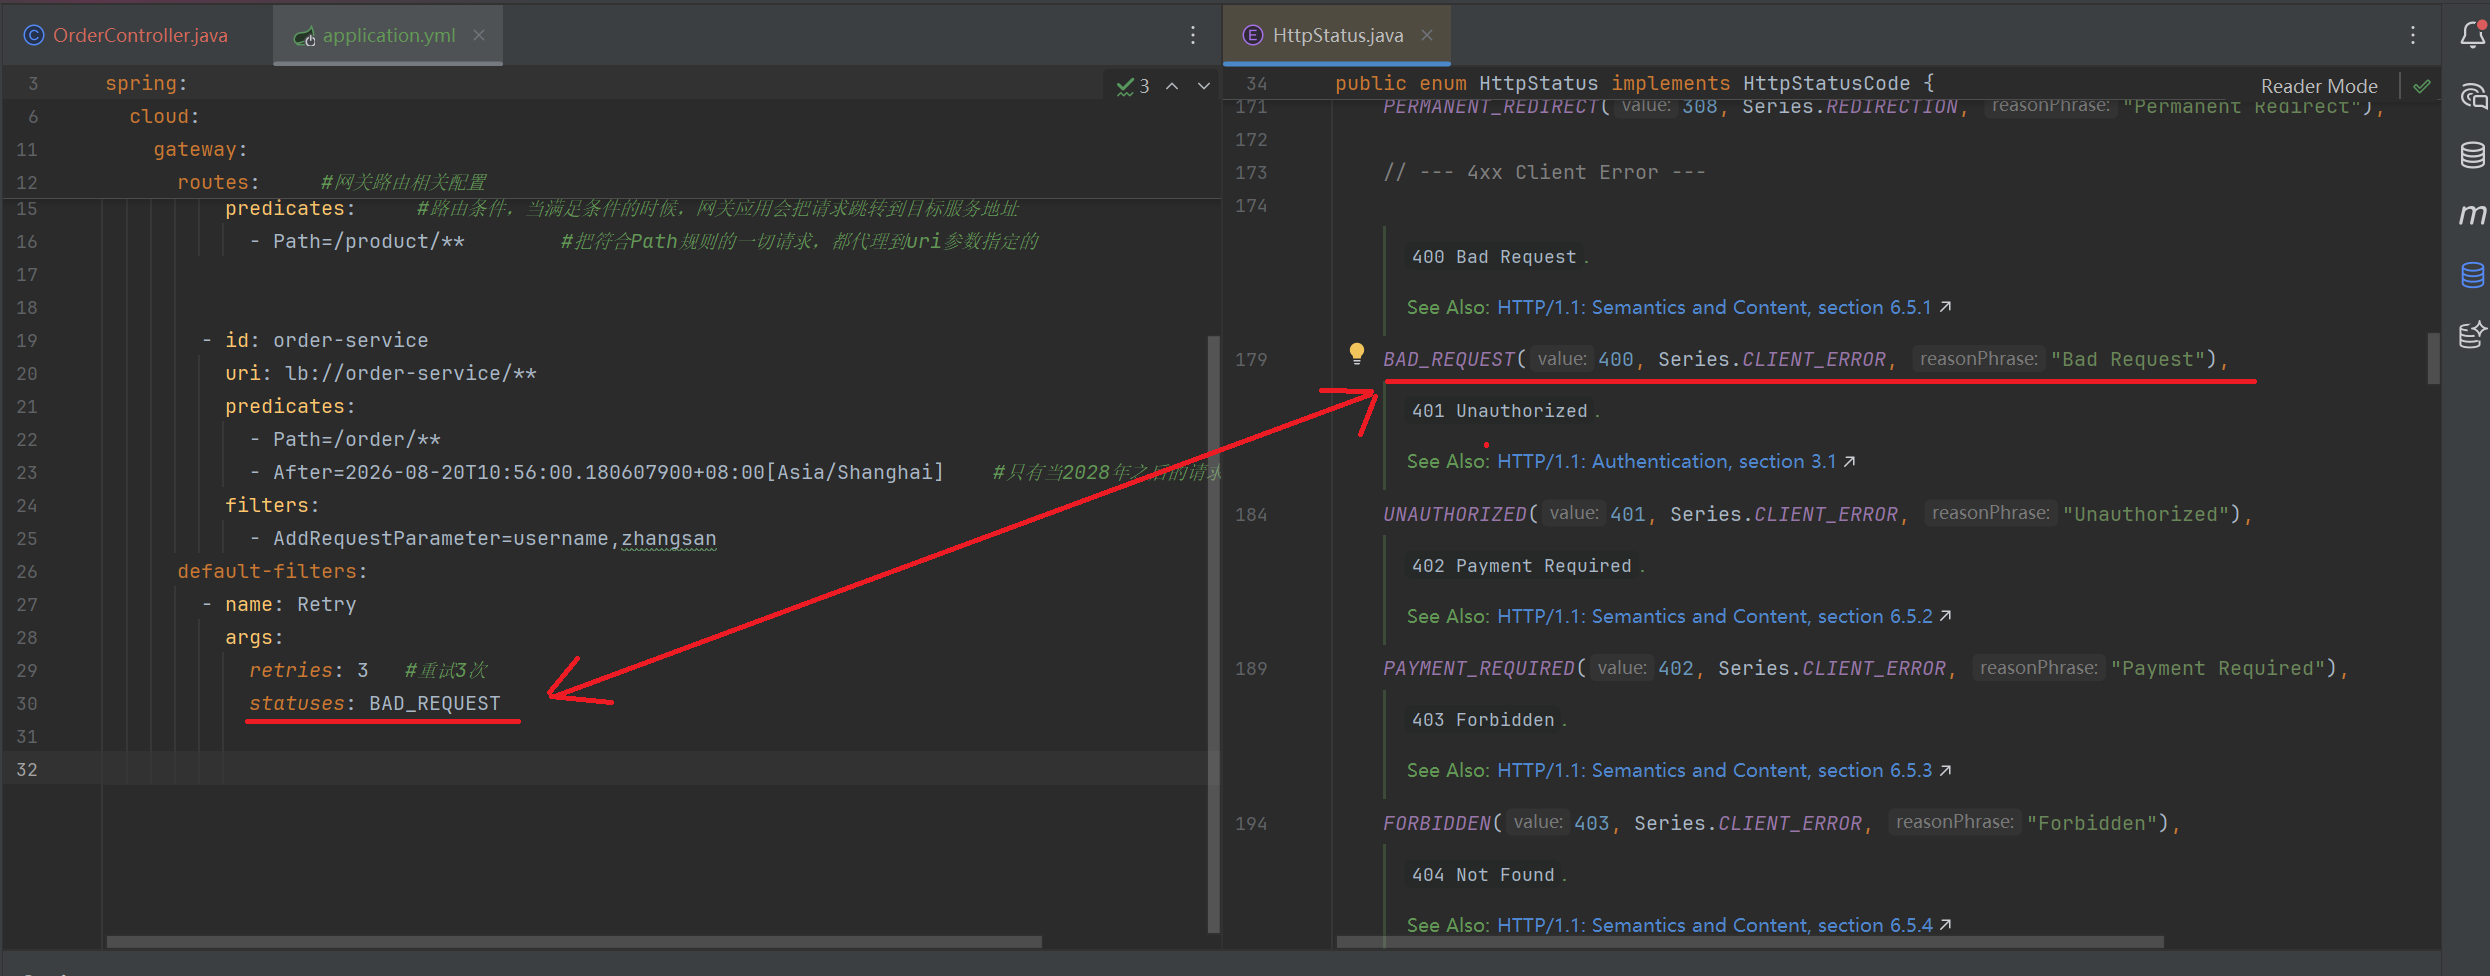Open the sparkle tool icon in sidebar
The width and height of the screenshot is (2490, 976).
[x=2472, y=334]
